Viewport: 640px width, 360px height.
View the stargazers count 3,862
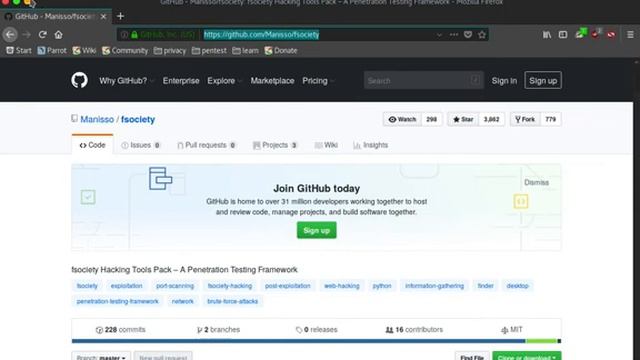coord(491,119)
